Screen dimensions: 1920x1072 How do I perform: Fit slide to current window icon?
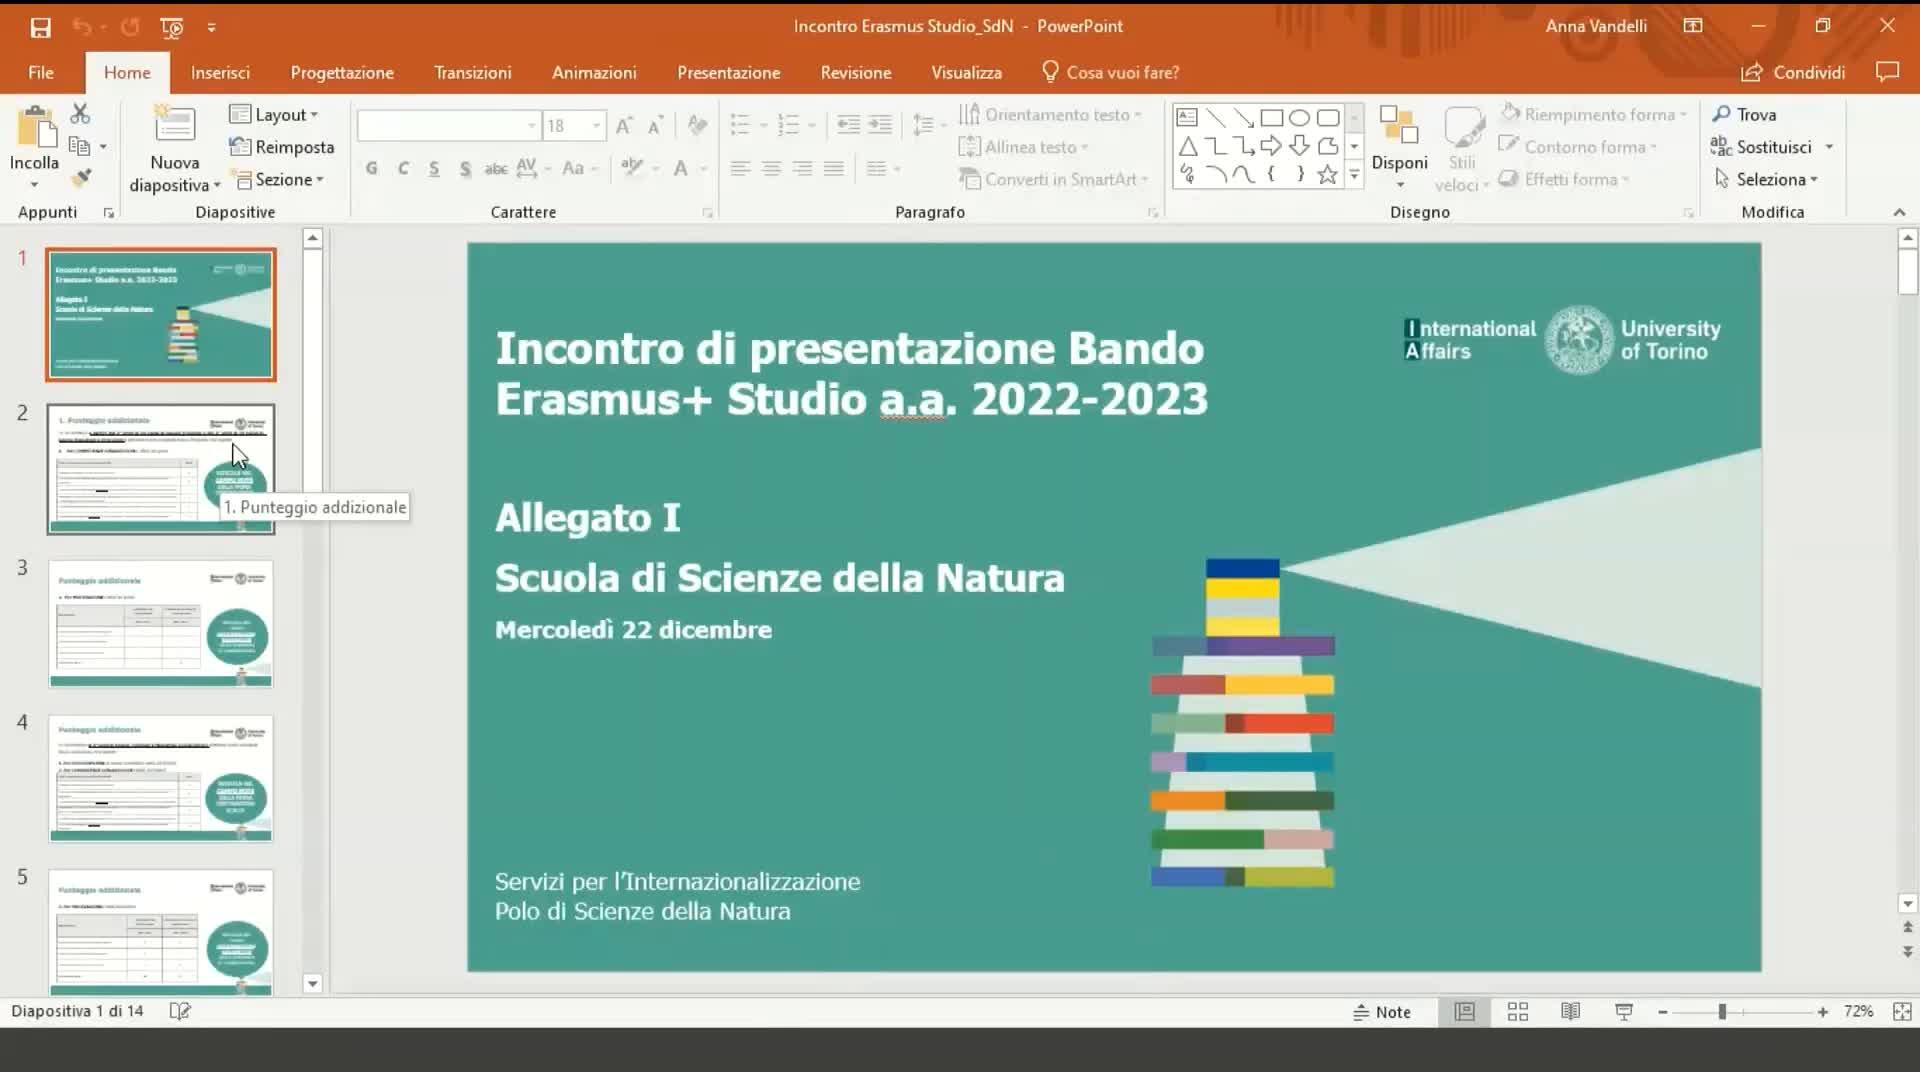click(1902, 1012)
